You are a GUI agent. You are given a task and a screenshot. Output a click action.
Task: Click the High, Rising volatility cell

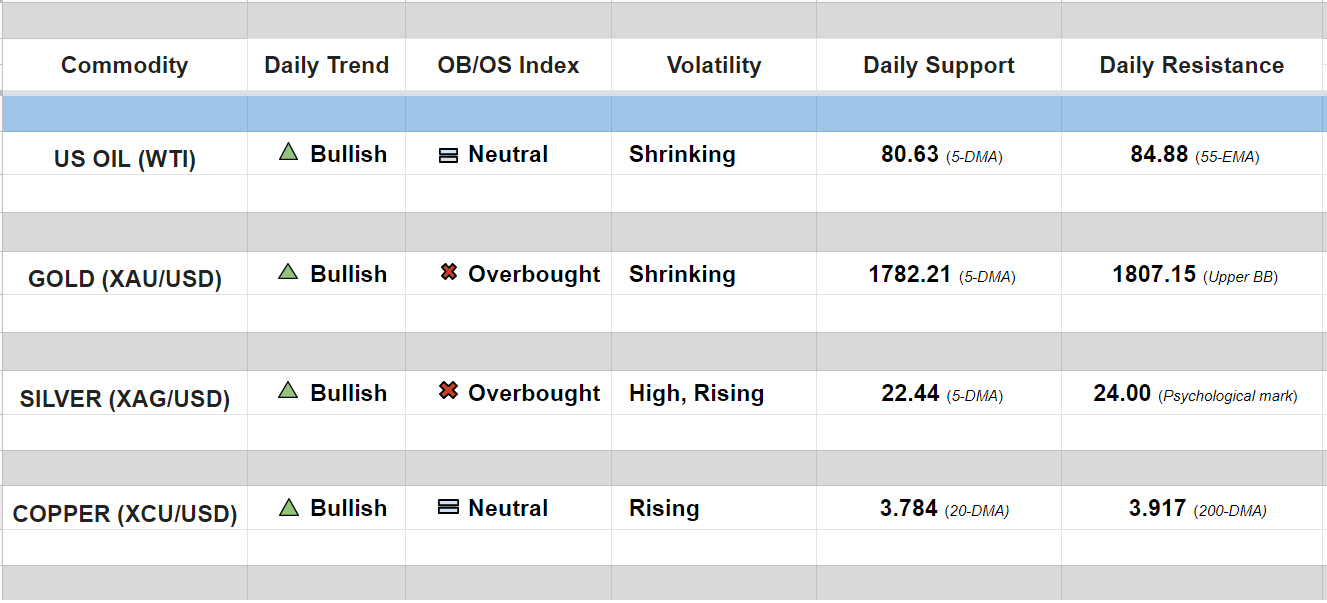tap(696, 394)
